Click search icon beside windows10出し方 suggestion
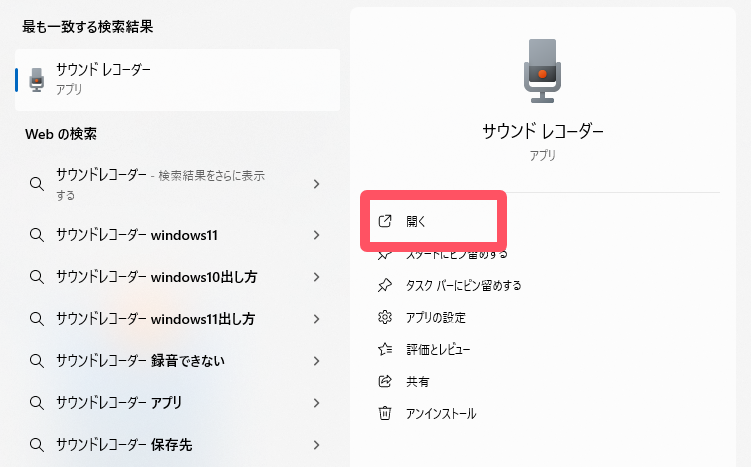Image resolution: width=751 pixels, height=467 pixels. pyautogui.click(x=37, y=277)
